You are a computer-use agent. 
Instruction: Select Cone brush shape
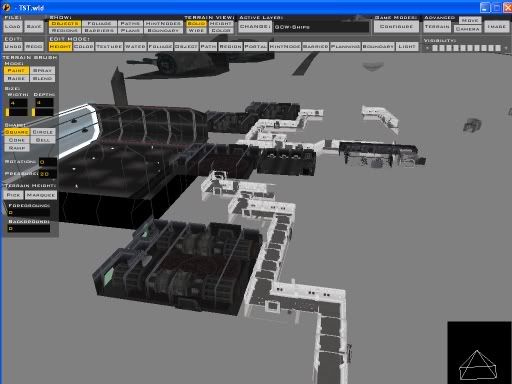coord(17,140)
